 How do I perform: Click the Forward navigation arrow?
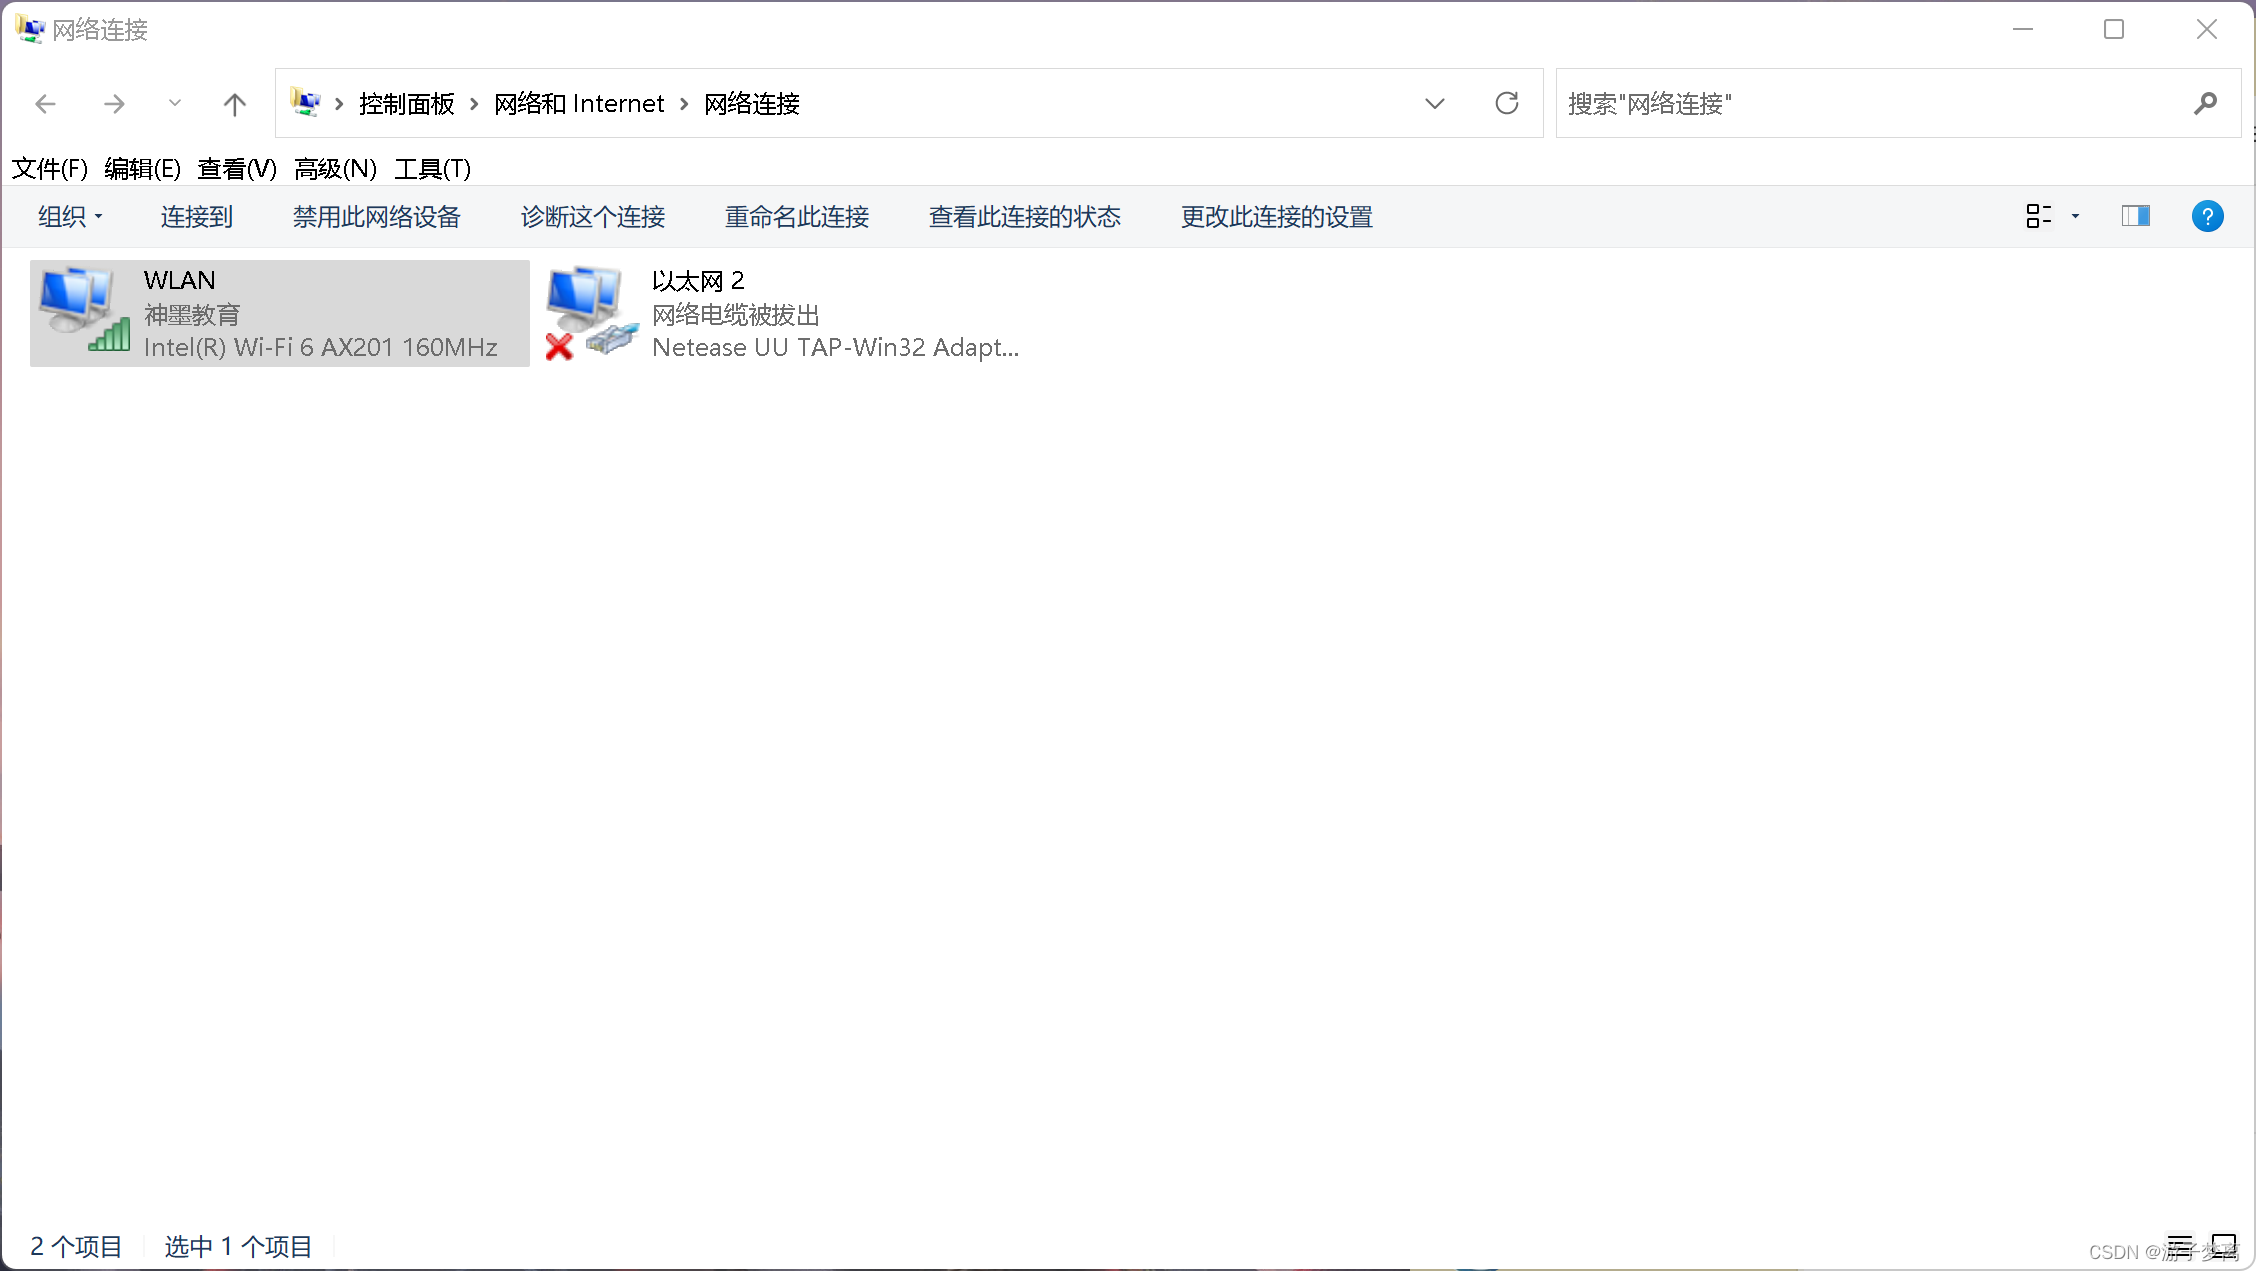114,104
